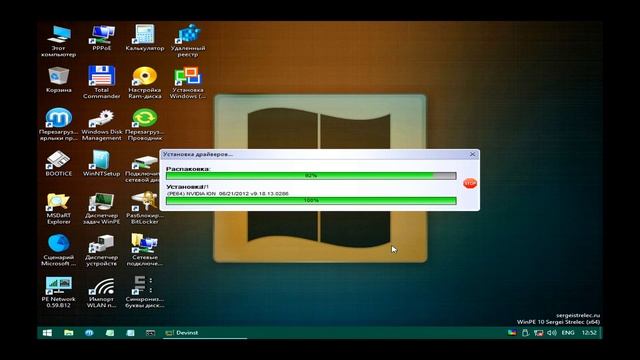Open Диспетчер устройств shortcut
640x360 pixels.
click(102, 250)
